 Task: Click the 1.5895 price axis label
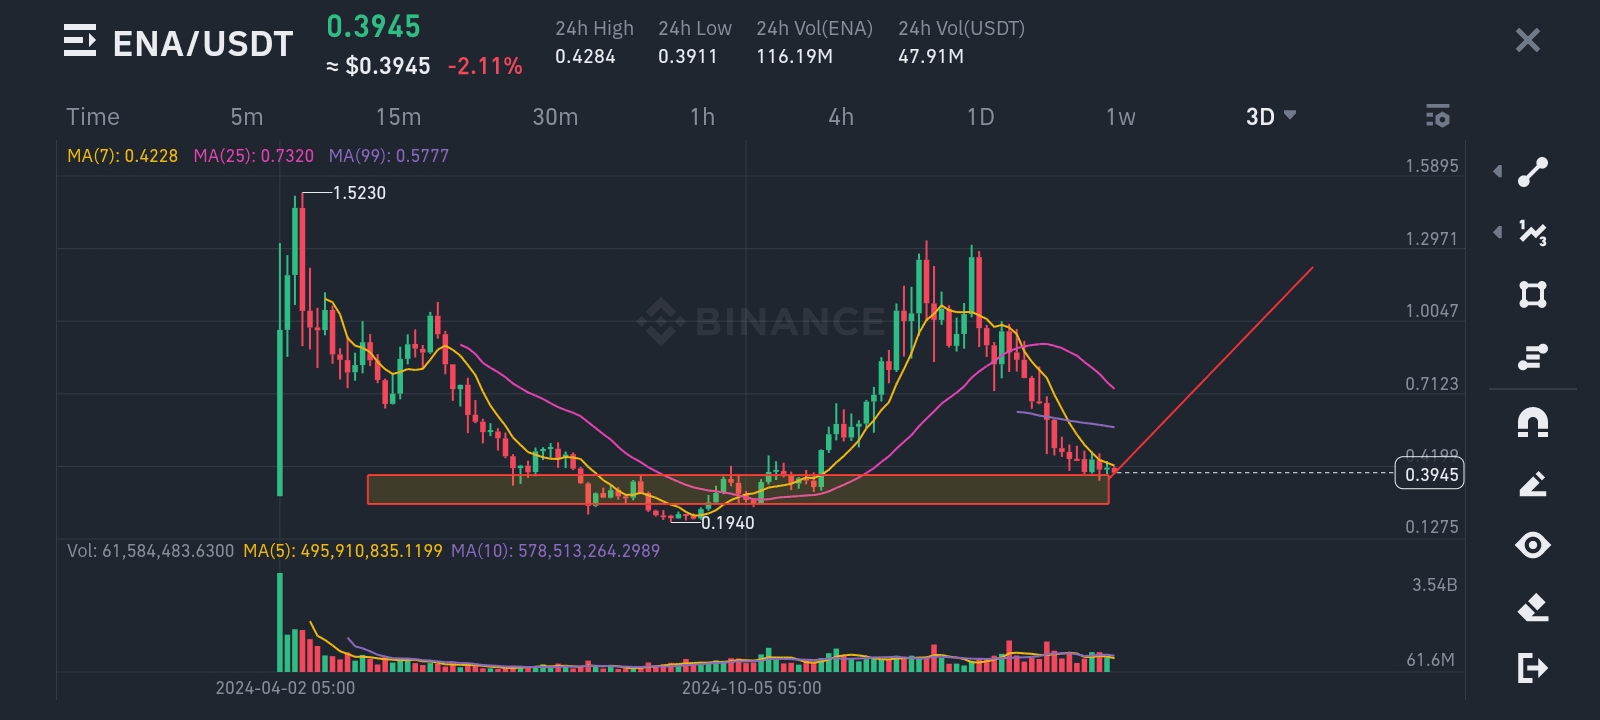click(1432, 166)
